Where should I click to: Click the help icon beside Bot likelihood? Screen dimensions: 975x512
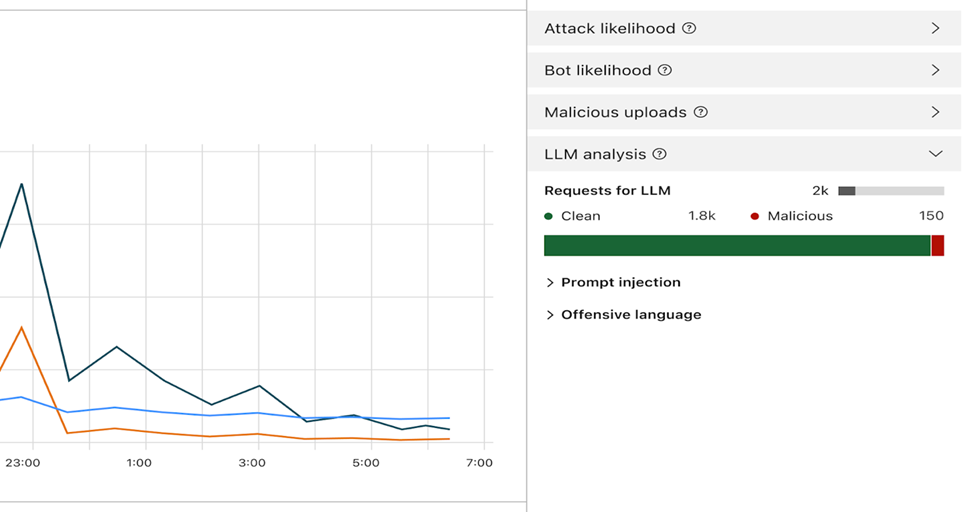(665, 71)
